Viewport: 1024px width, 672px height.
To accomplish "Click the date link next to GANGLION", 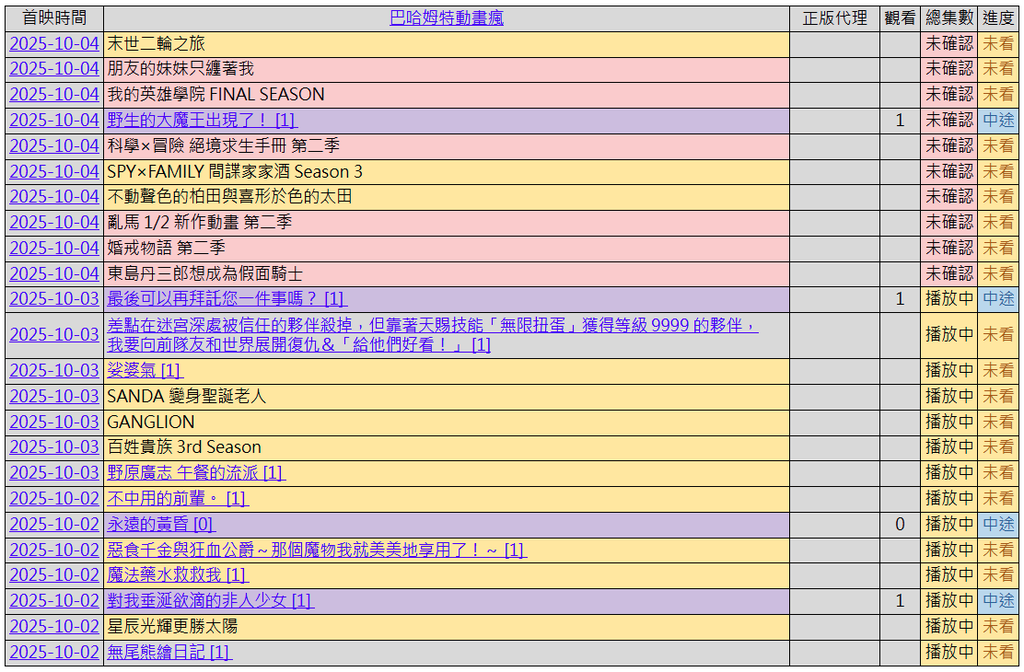I will pyautogui.click(x=54, y=422).
